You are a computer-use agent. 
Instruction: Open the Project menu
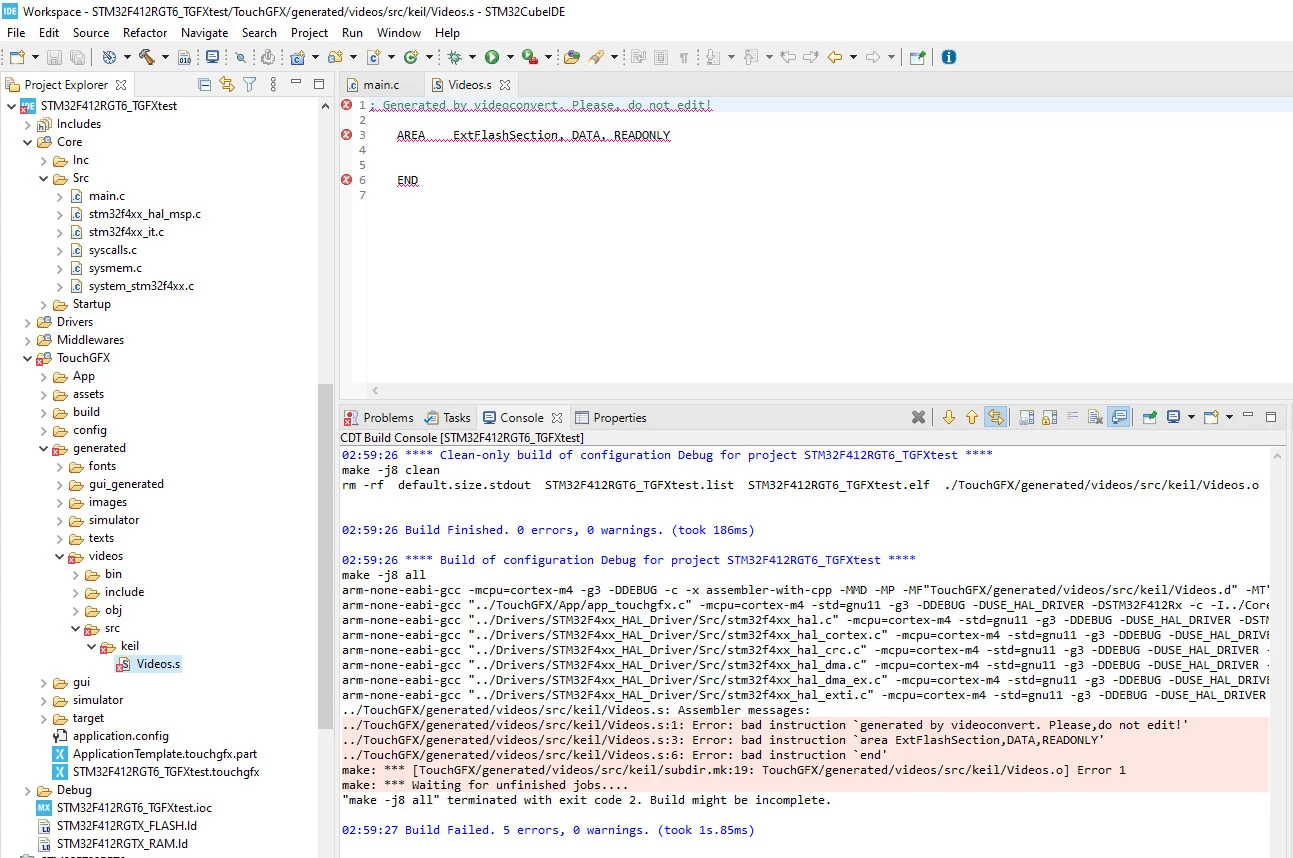point(309,33)
